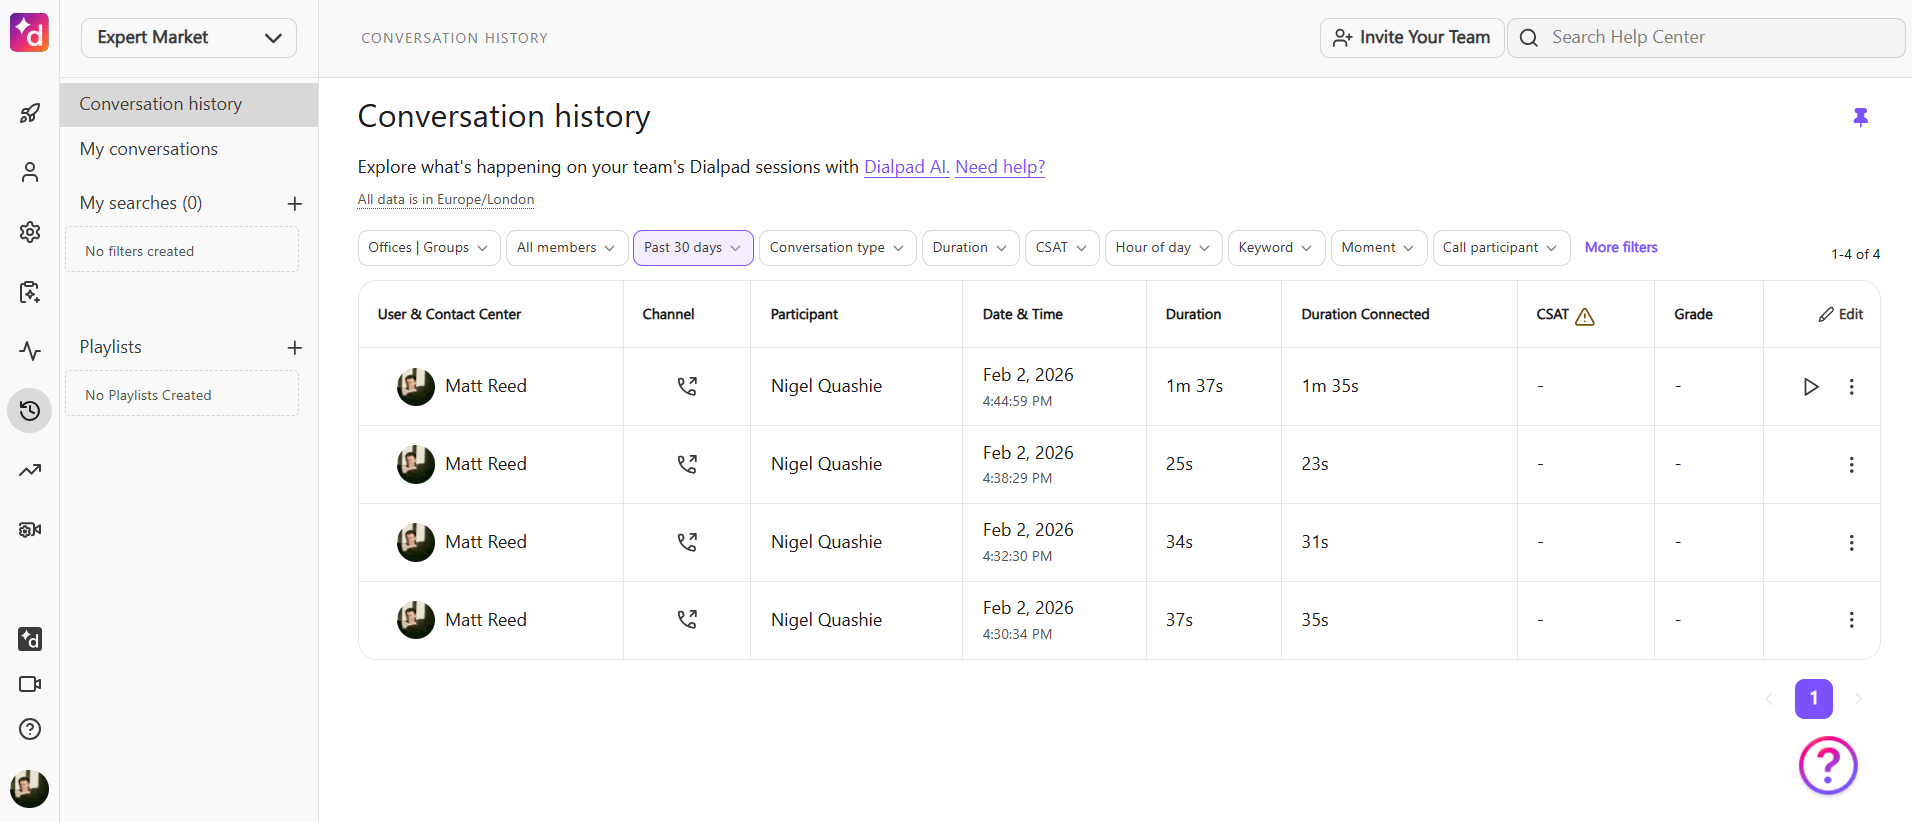Click Invite Your Team button
The width and height of the screenshot is (1912, 822).
tap(1412, 38)
